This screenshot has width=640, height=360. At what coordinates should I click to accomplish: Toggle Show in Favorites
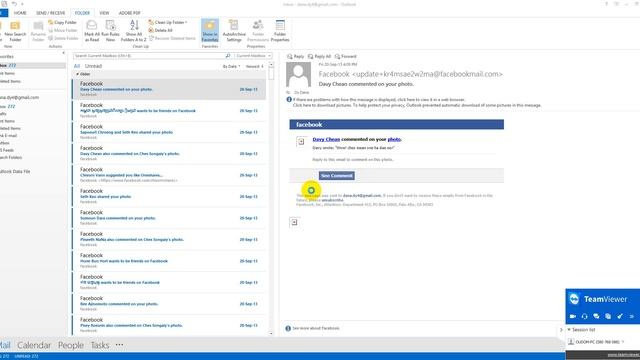[210, 31]
